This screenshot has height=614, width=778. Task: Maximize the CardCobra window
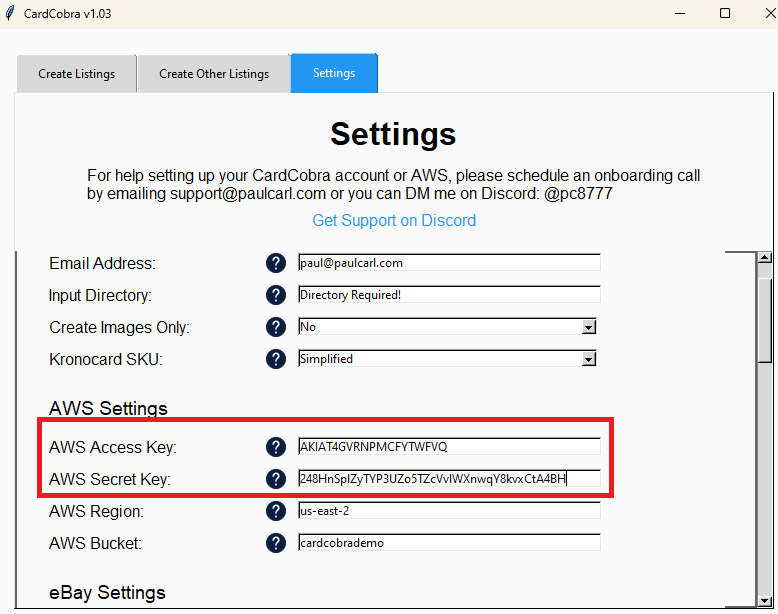[725, 13]
